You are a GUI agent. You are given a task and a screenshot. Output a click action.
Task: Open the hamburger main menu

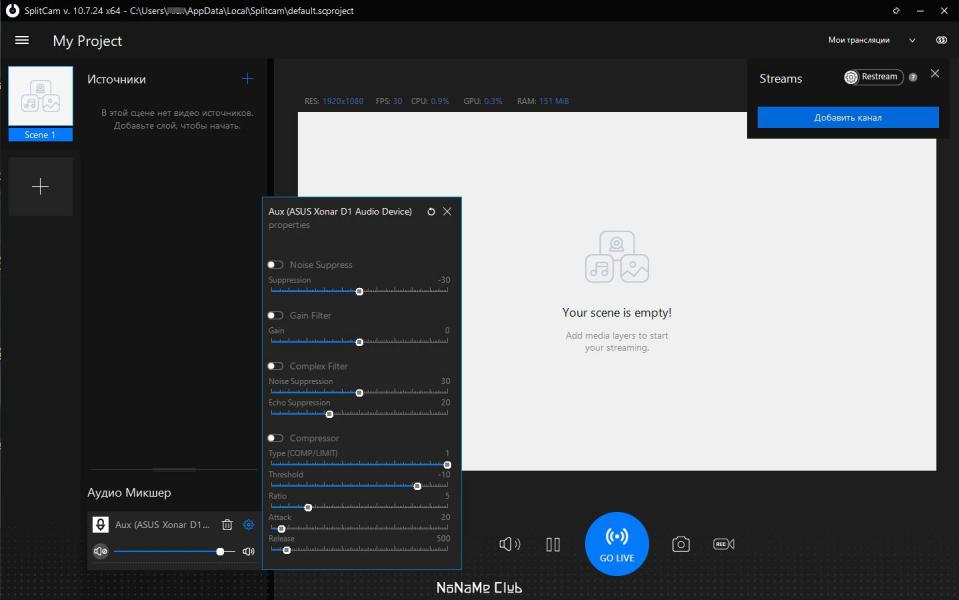tap(22, 40)
